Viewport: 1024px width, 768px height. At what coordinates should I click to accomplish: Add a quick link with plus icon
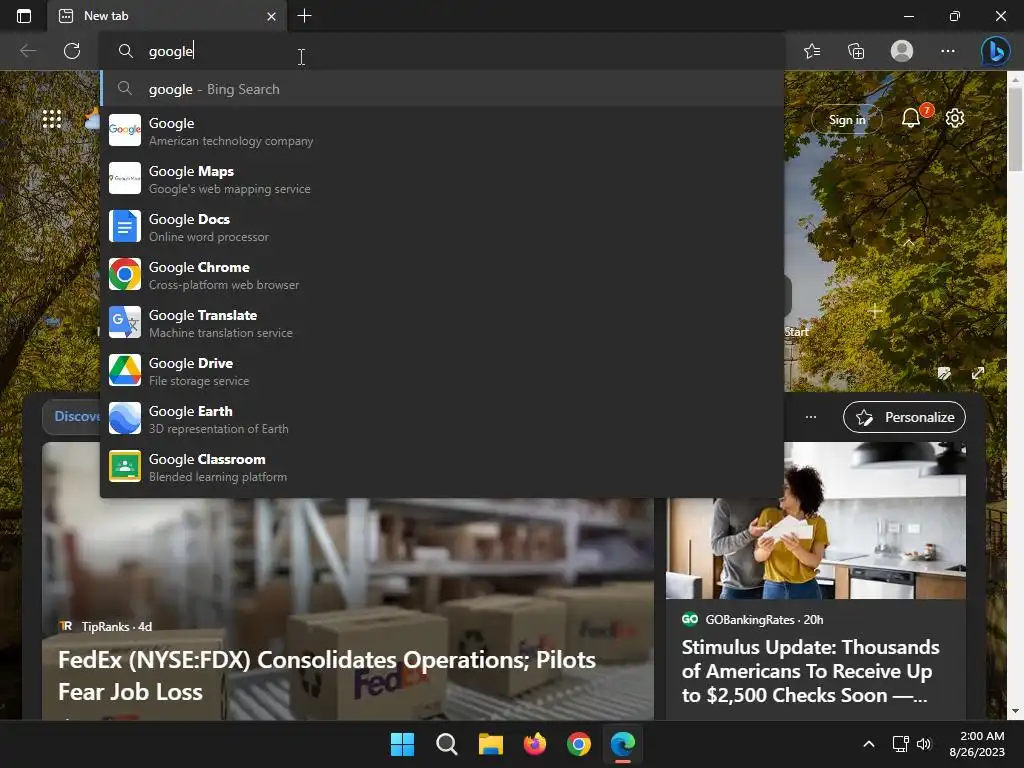click(875, 311)
